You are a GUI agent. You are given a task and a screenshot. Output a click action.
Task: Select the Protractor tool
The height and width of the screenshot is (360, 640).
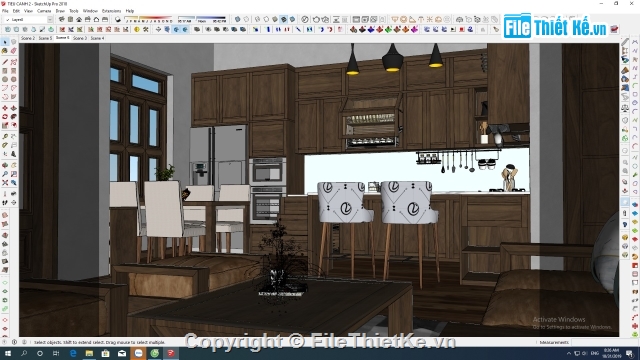pos(5,145)
